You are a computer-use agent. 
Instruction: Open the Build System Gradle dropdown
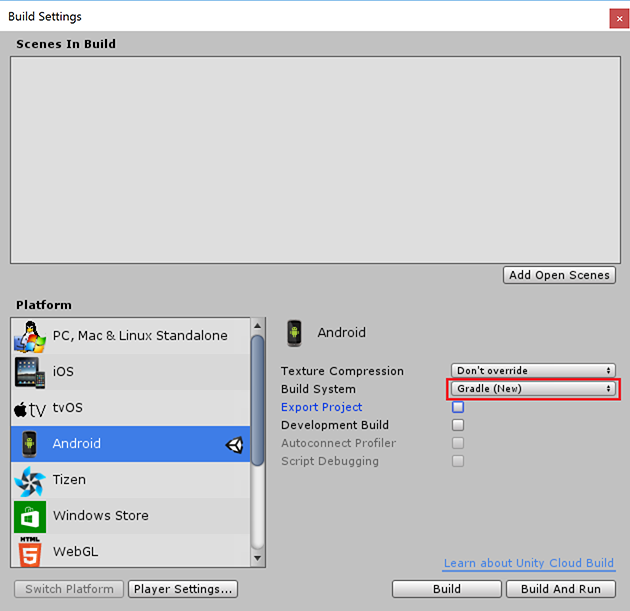(533, 389)
